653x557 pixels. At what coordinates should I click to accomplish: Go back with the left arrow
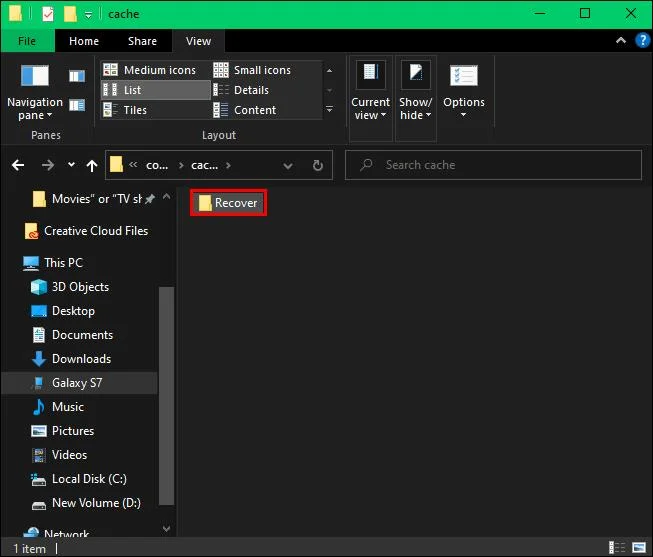18,165
